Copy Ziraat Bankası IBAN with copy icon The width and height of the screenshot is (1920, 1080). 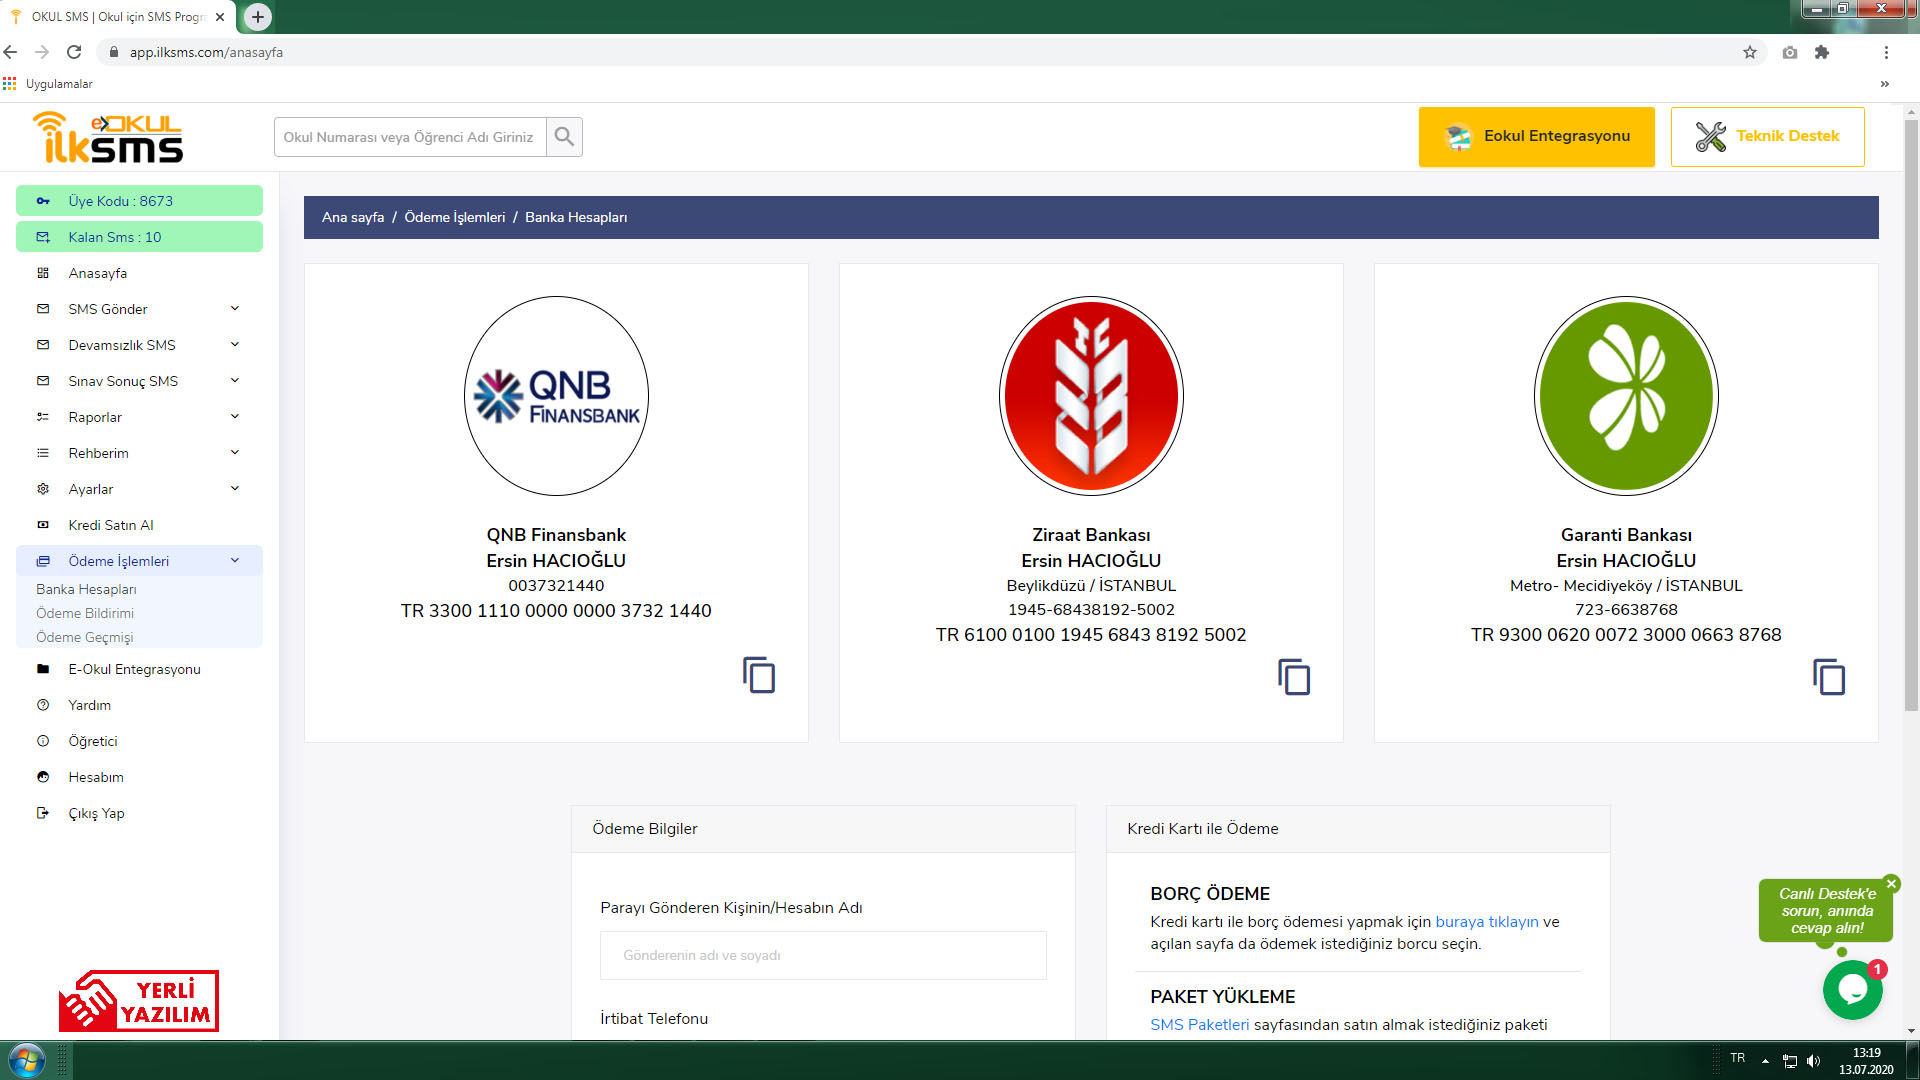tap(1294, 677)
